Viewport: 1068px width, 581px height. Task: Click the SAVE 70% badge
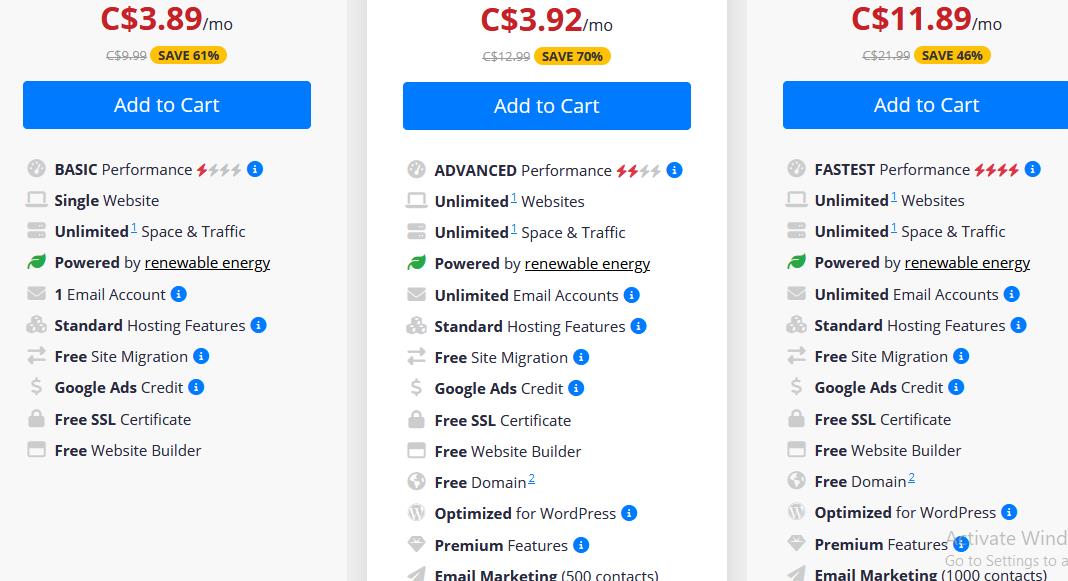click(572, 57)
